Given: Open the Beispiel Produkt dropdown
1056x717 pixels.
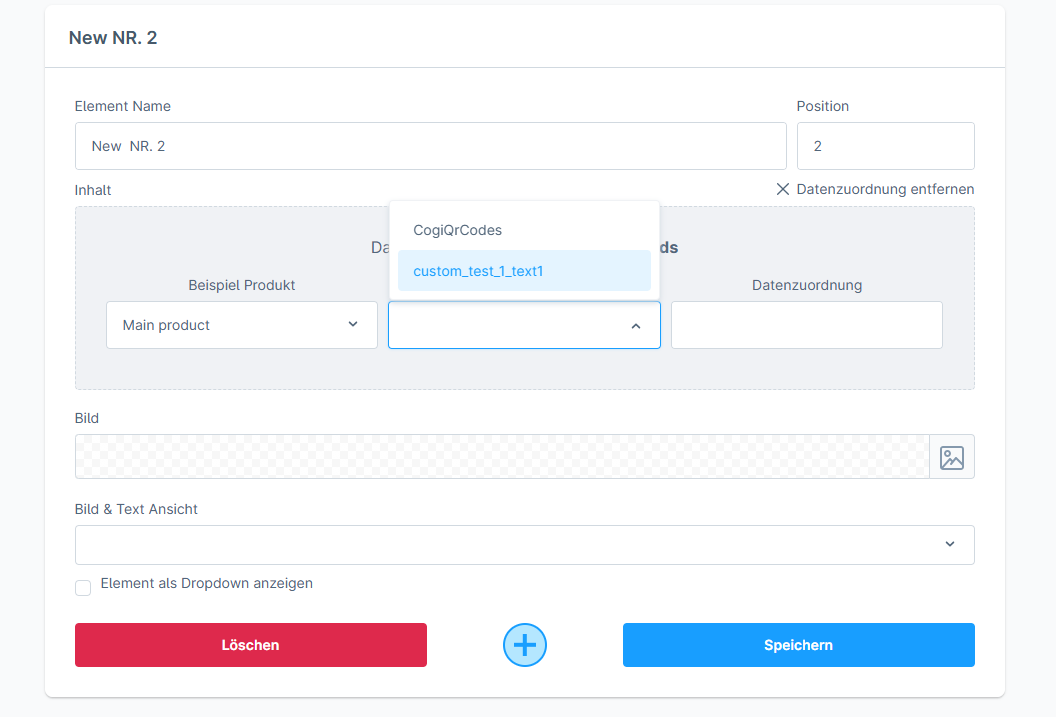Looking at the screenshot, I should click(x=240, y=325).
